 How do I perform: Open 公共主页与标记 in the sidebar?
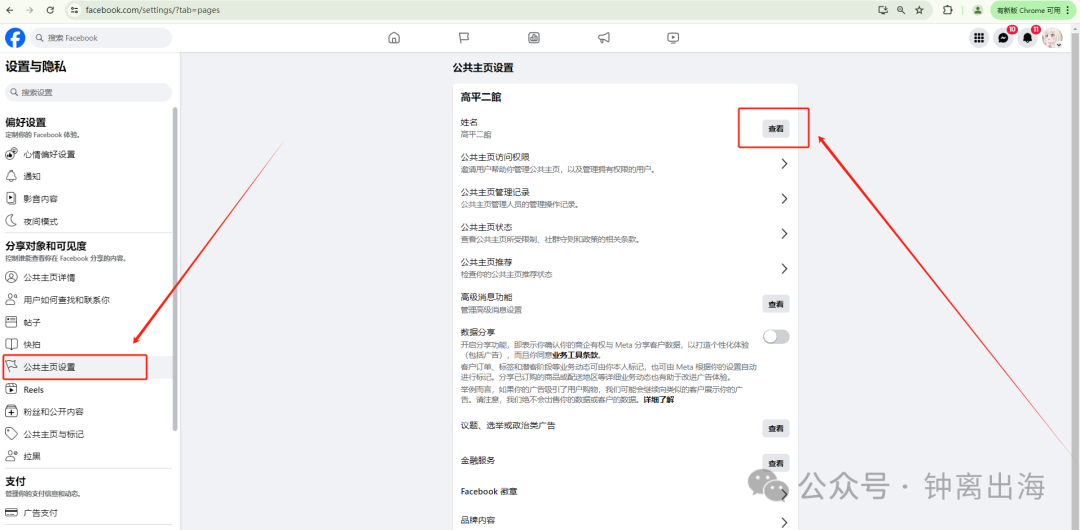[86, 434]
